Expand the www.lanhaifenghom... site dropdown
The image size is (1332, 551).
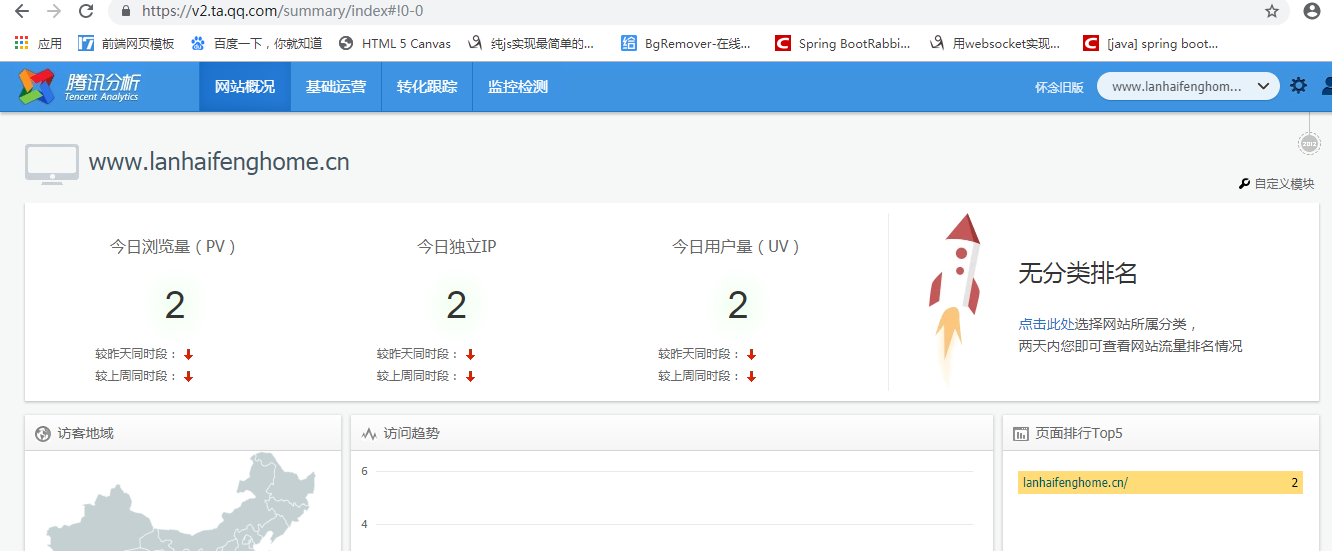tap(1188, 87)
